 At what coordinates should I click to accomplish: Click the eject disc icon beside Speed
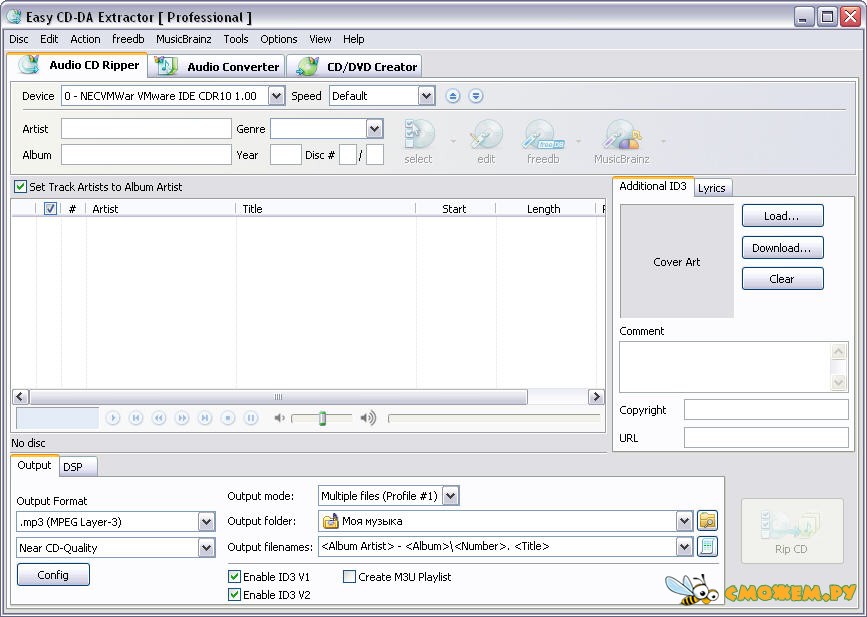pyautogui.click(x=453, y=96)
